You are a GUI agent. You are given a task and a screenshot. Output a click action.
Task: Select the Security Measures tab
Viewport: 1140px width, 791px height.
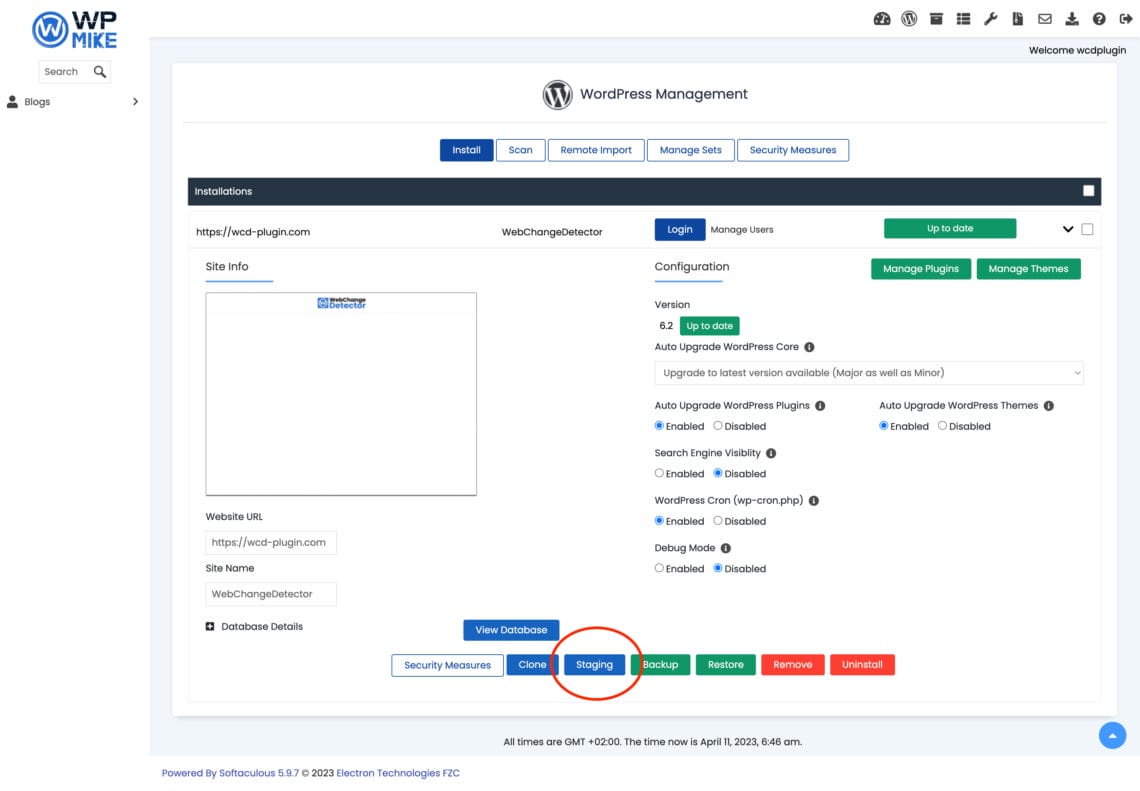[793, 149]
